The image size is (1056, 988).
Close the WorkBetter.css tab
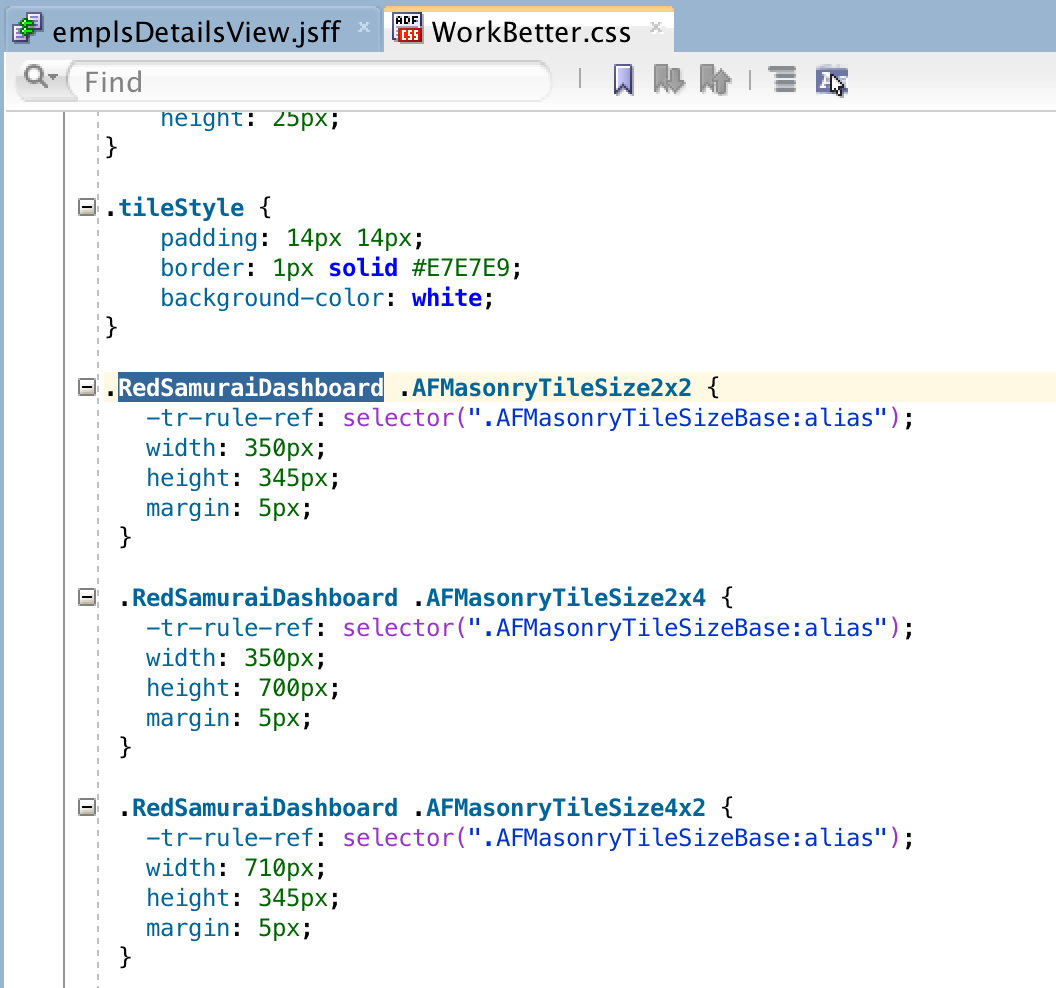coord(656,30)
